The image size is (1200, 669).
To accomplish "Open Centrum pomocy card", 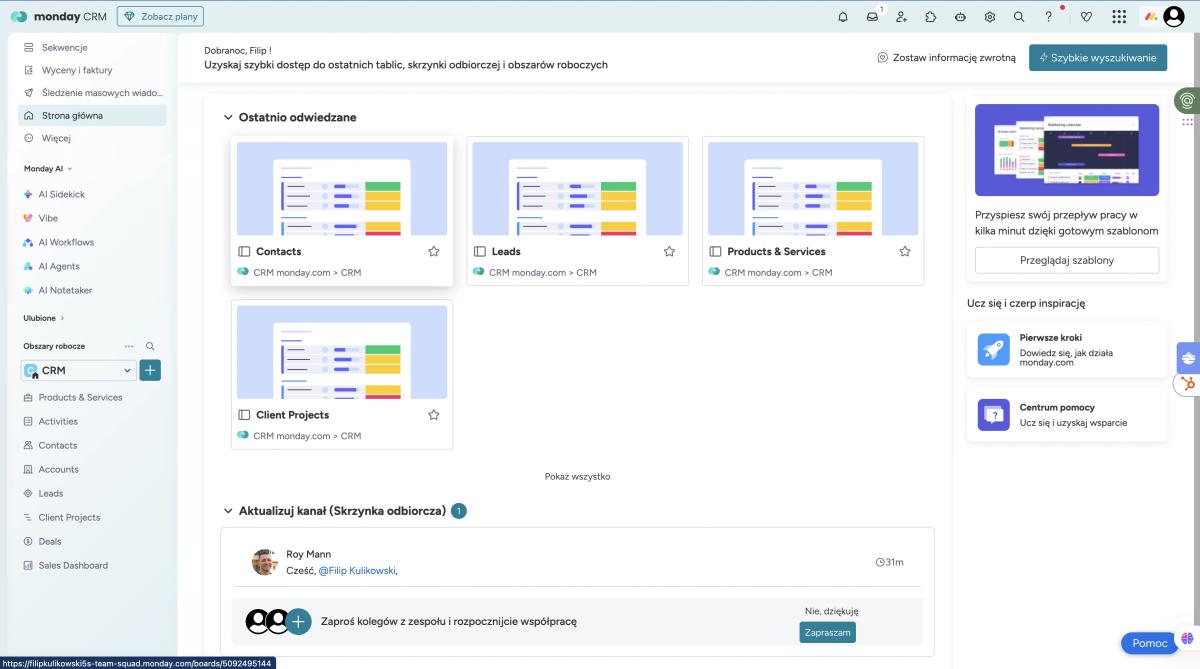I will pos(1067,415).
